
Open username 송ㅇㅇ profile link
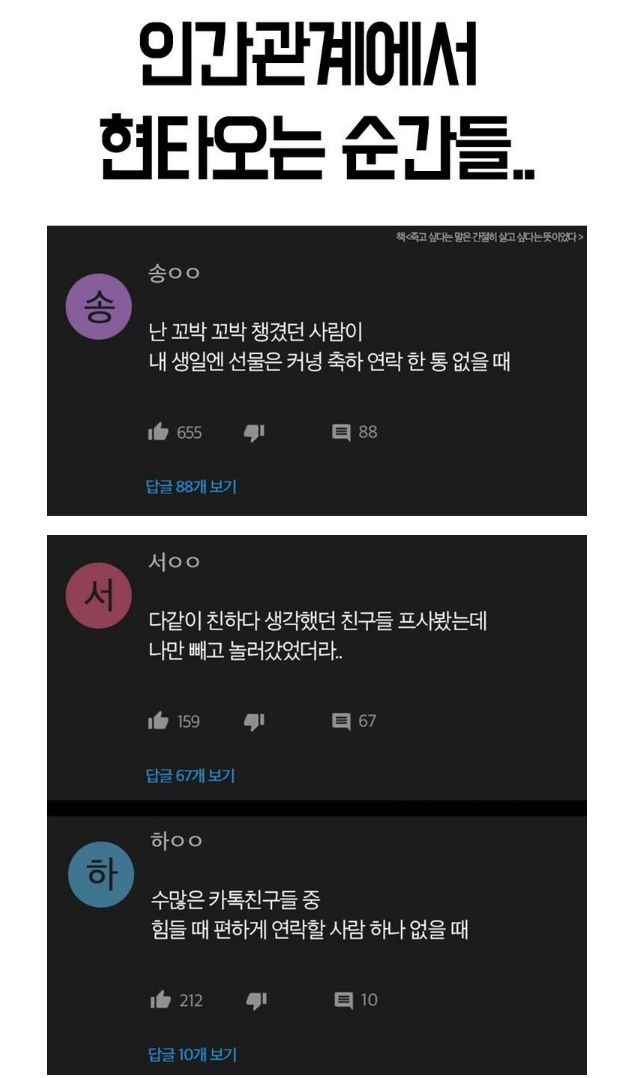pyautogui.click(x=174, y=273)
